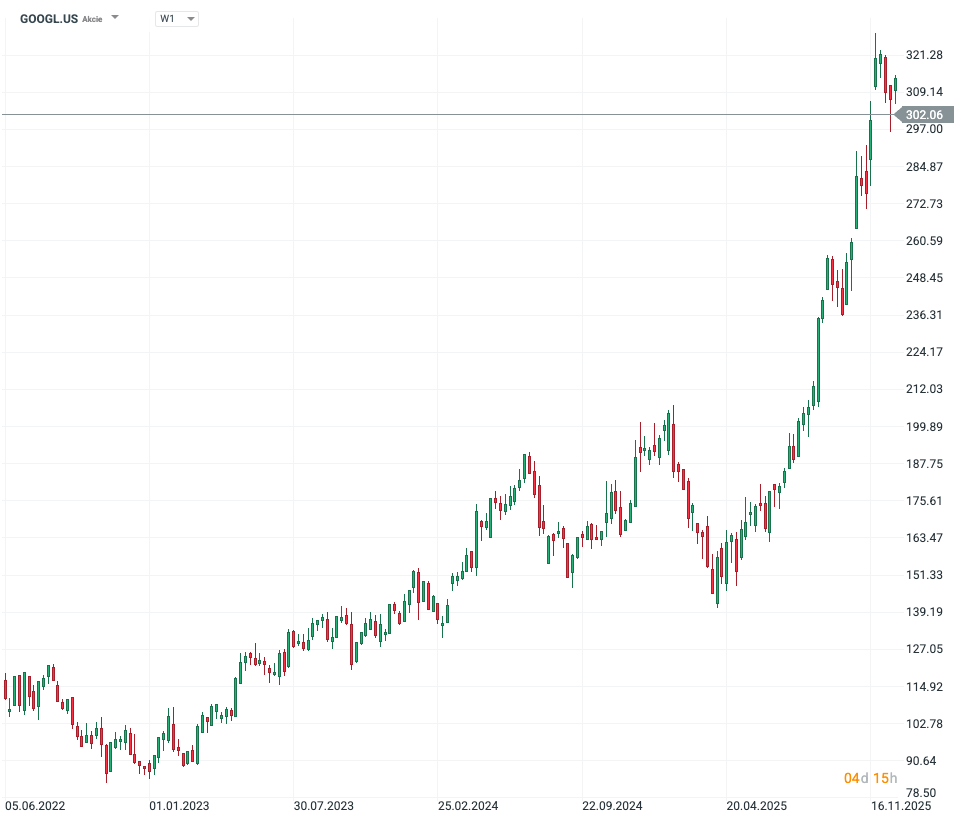The image size is (966, 823).
Task: Click the 01.01.2023 date label
Action: click(179, 805)
